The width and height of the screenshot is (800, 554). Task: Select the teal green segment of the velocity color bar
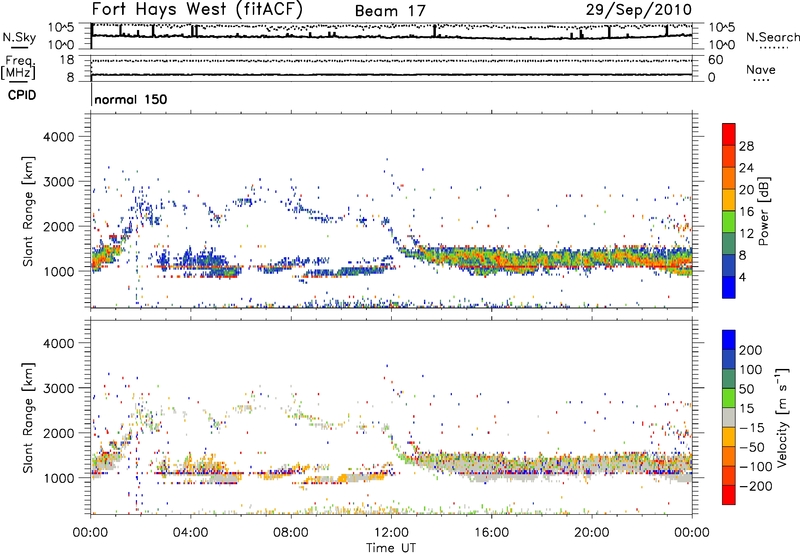point(729,379)
